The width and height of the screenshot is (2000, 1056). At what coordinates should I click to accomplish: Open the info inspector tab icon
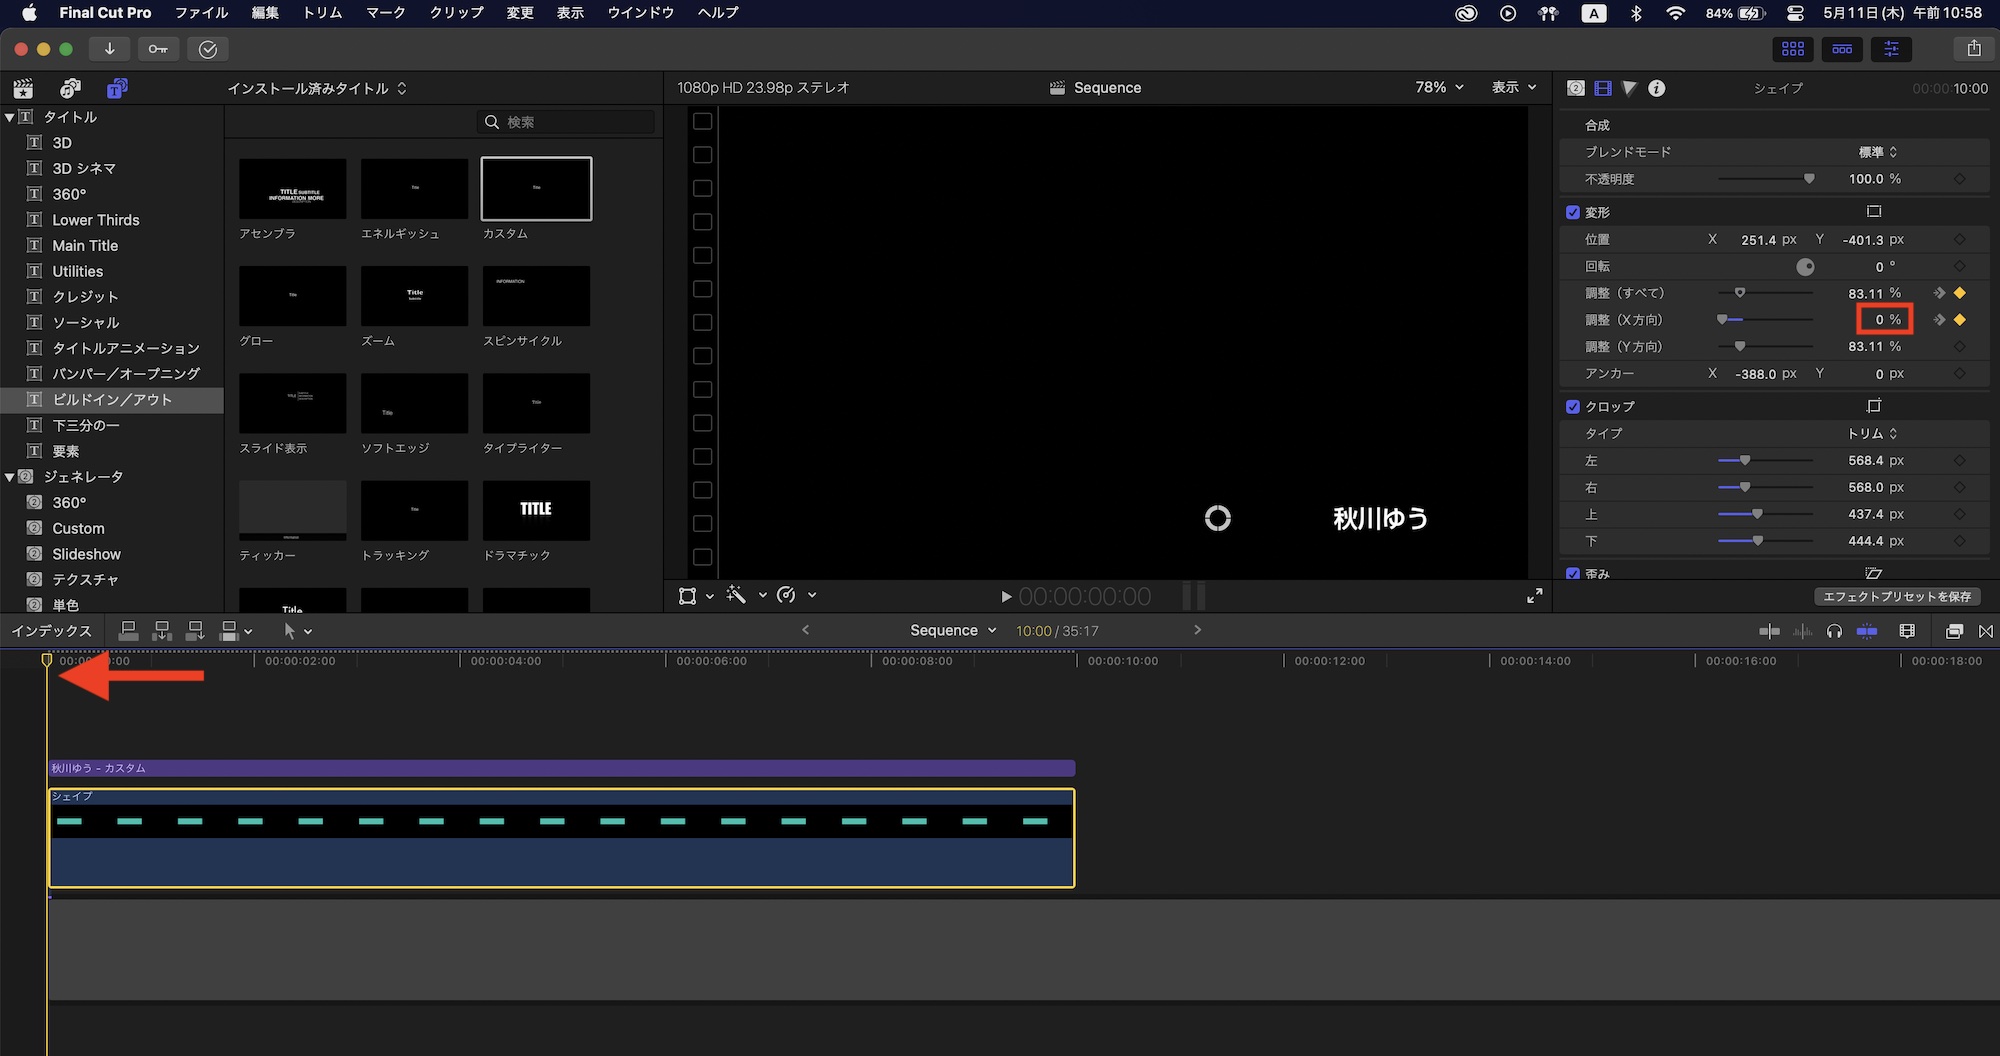pyautogui.click(x=1657, y=88)
